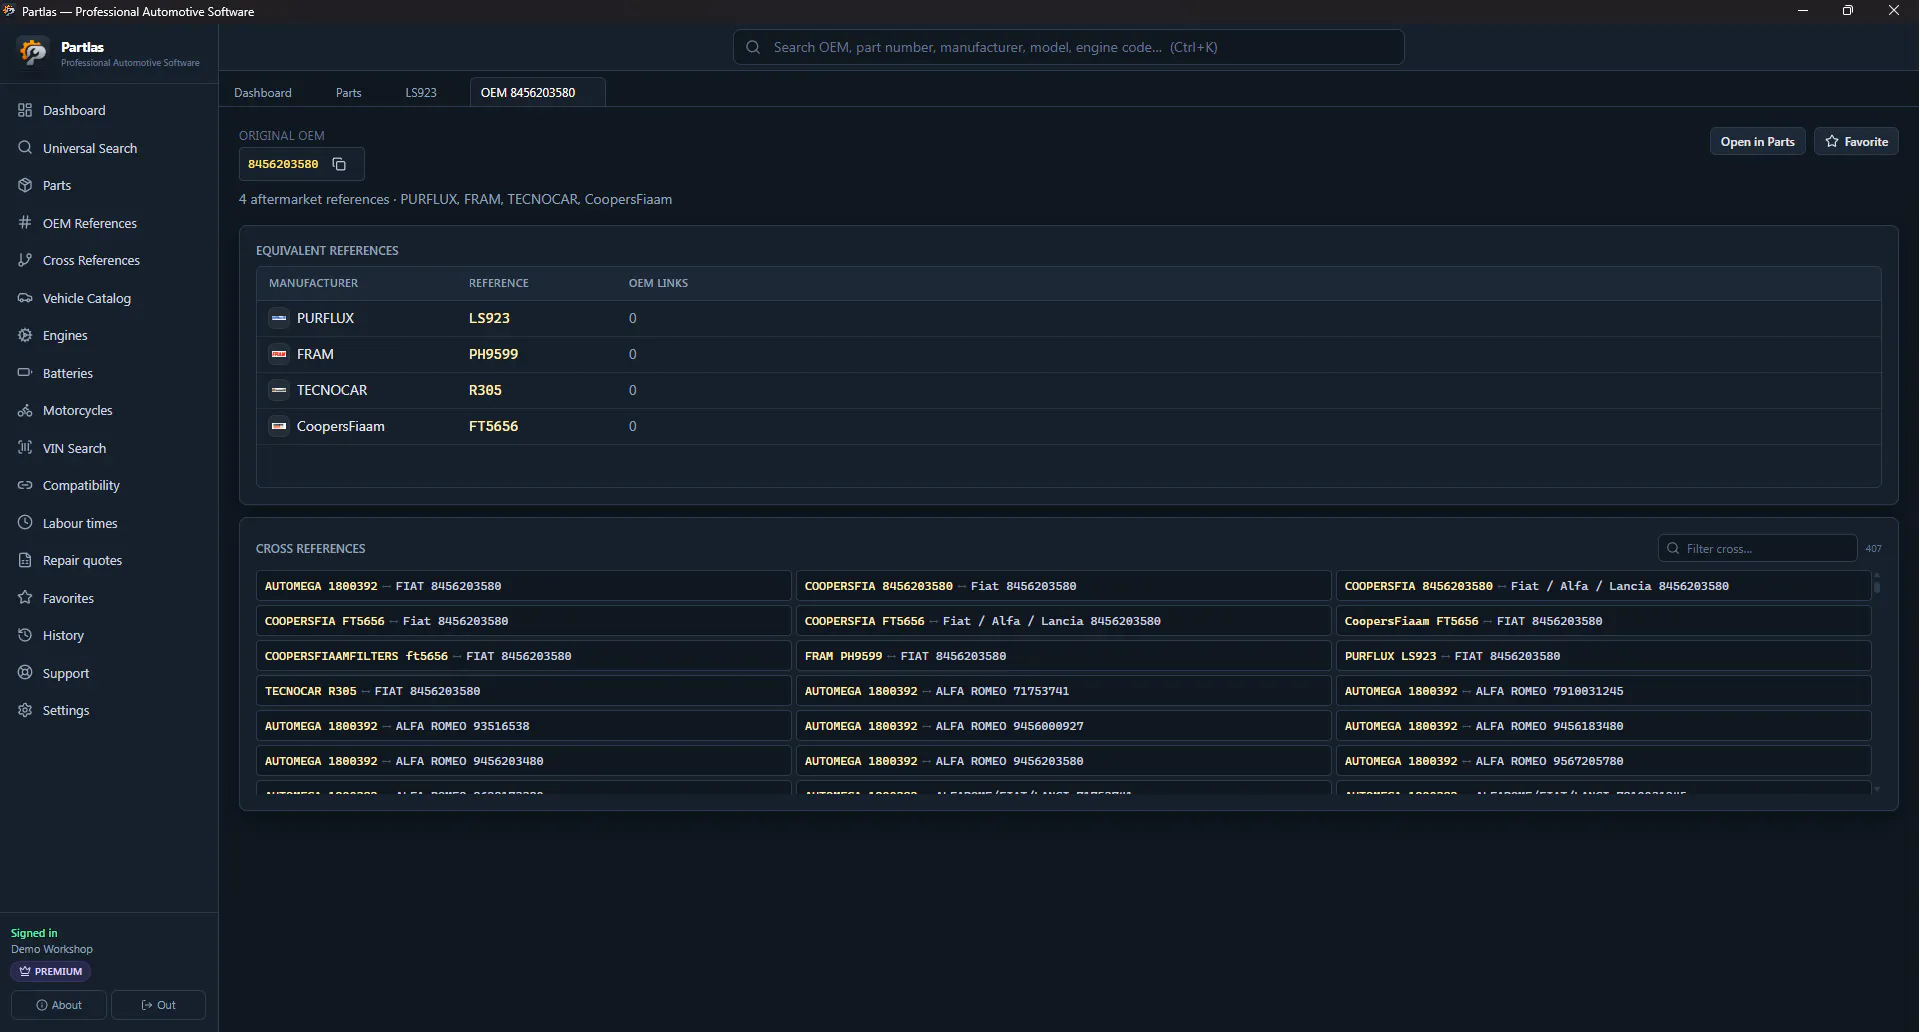Click the Engines gear icon

25,335
